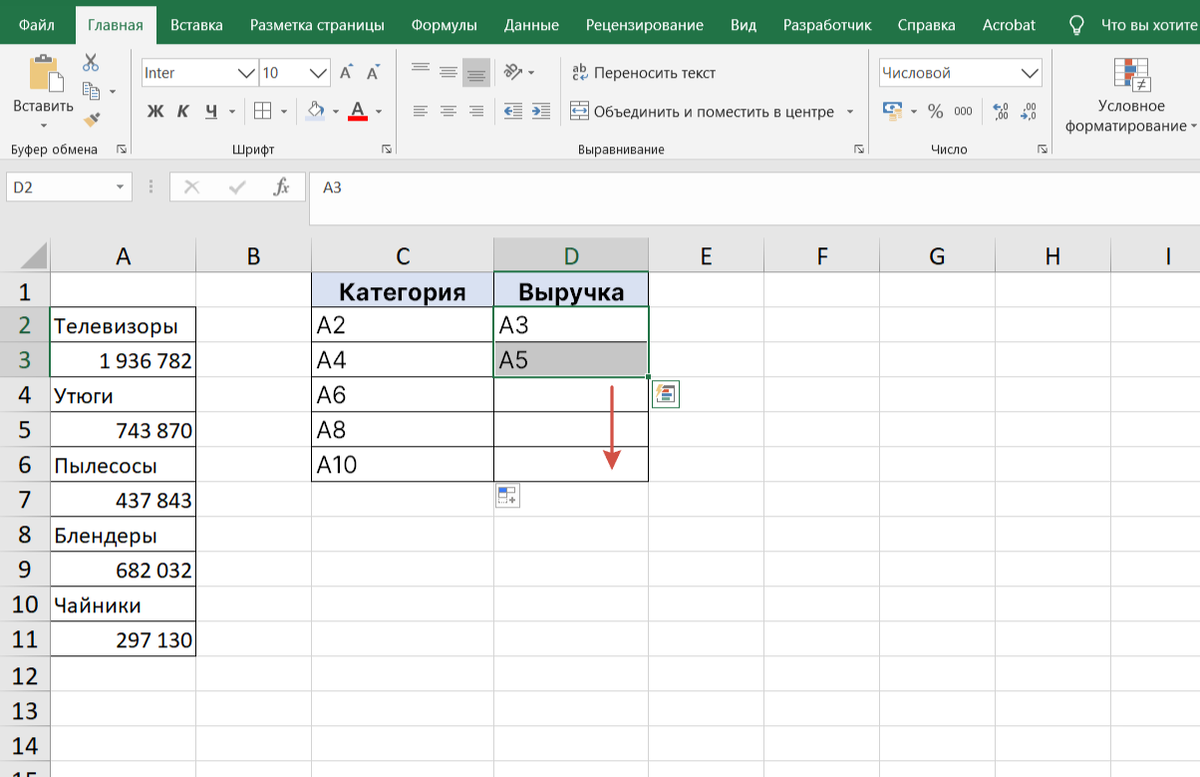Align text left in cell
The width and height of the screenshot is (1200, 777).
tap(420, 111)
